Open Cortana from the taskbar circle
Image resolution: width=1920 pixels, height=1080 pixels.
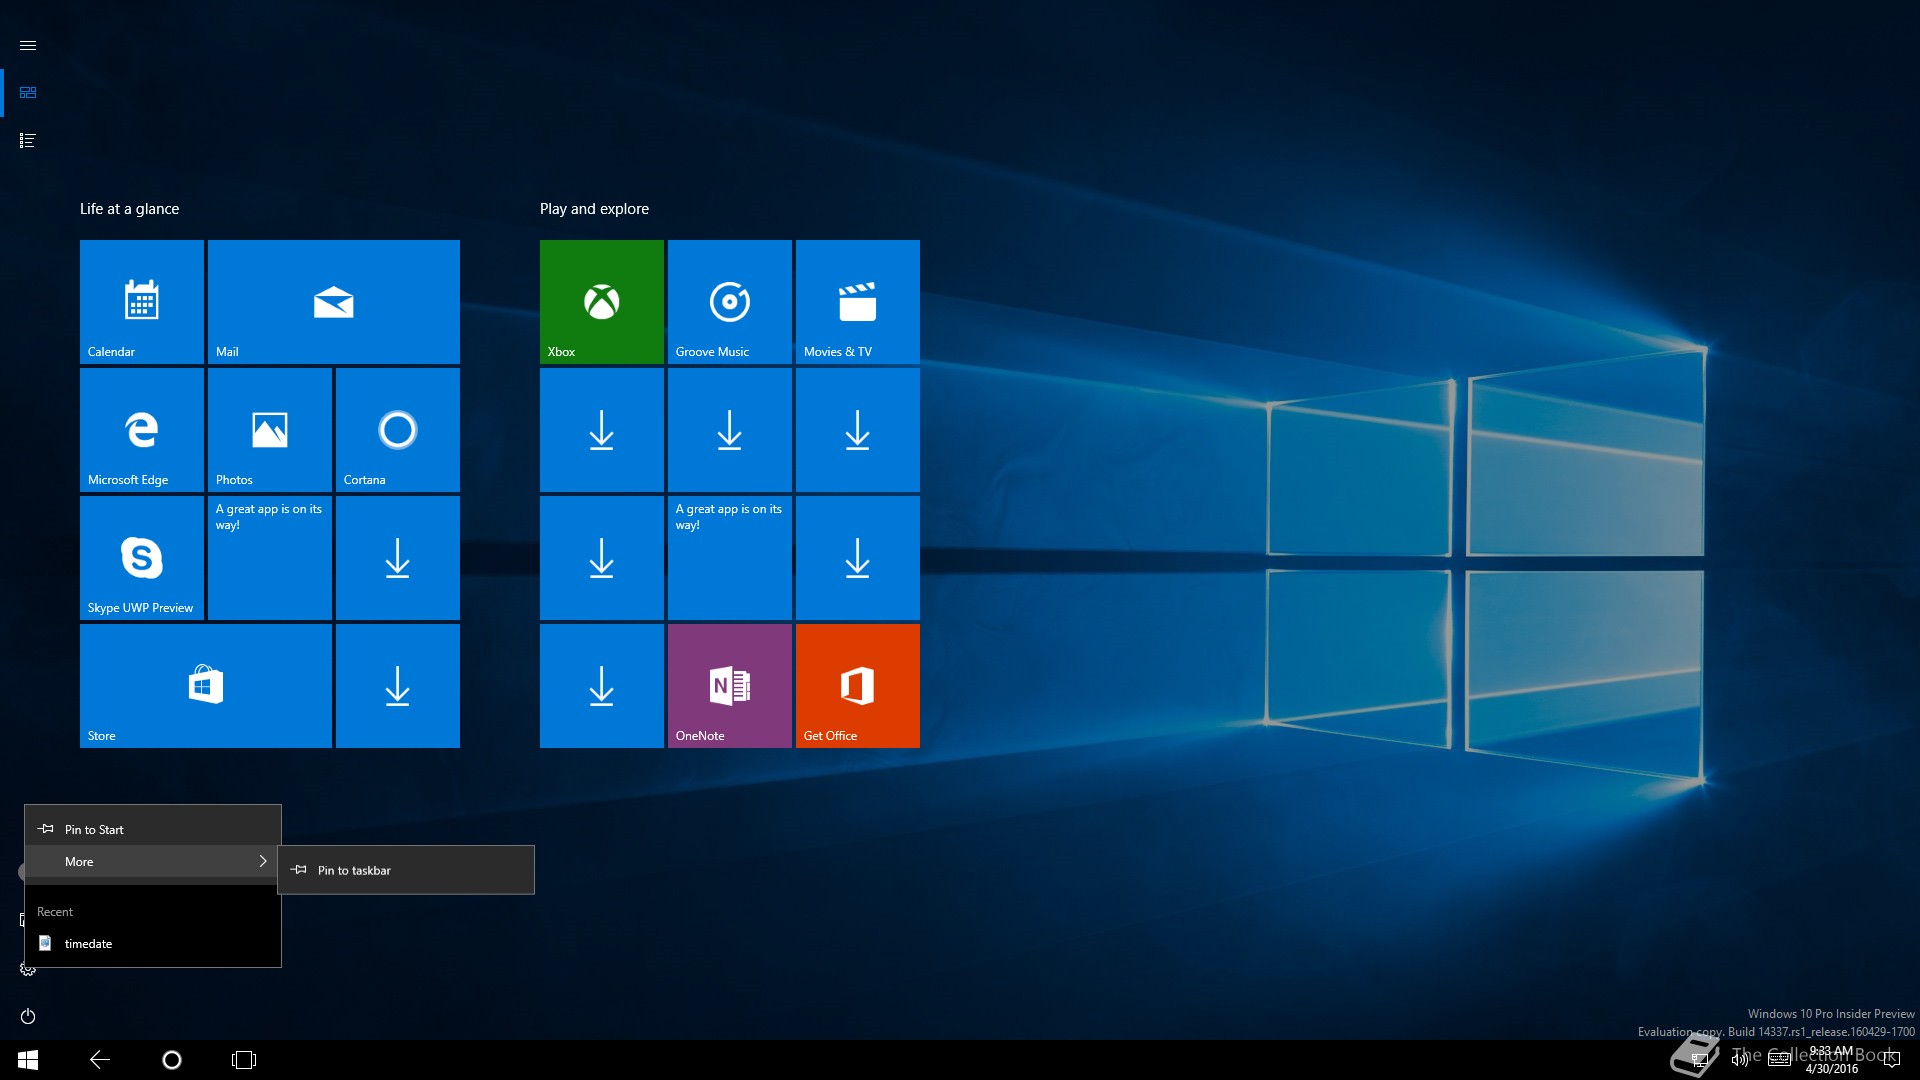172,1060
